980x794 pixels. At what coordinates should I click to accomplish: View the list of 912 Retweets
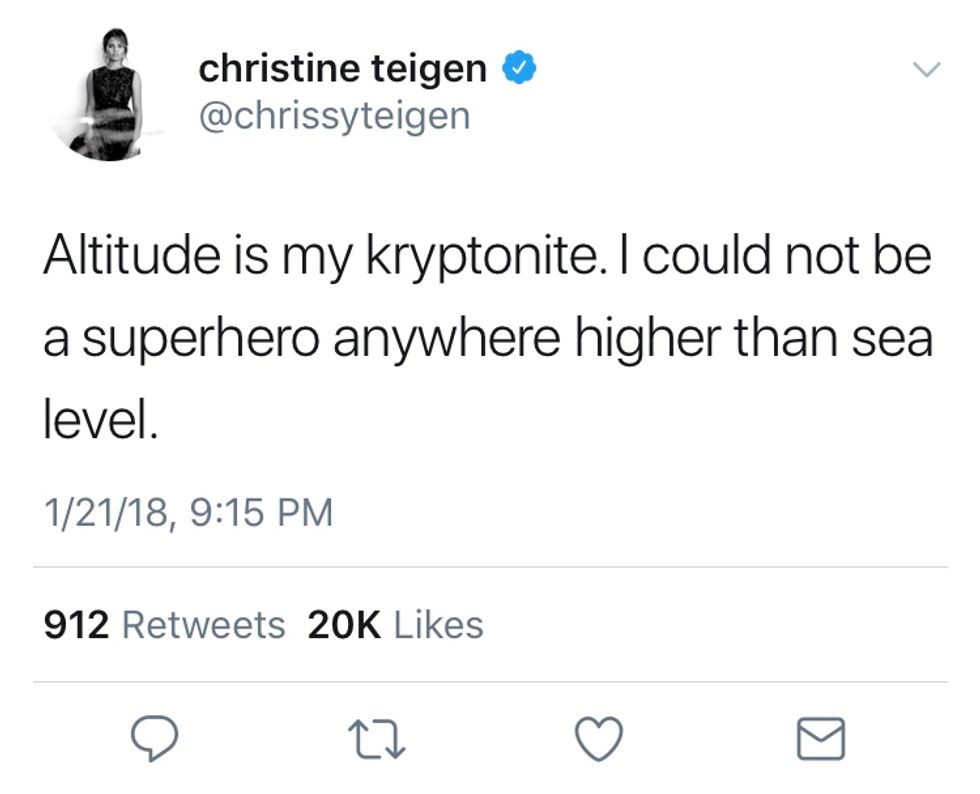(165, 625)
